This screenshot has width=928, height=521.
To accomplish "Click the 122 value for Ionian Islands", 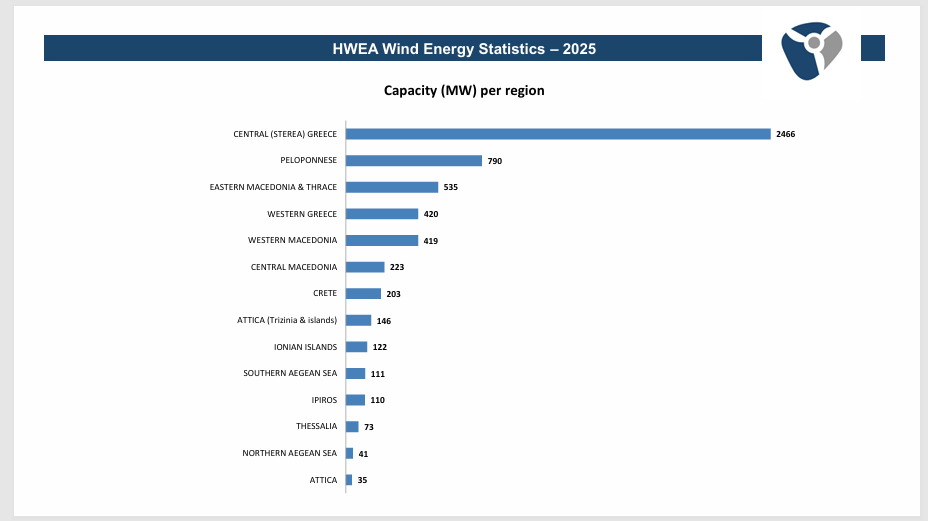I will [x=379, y=347].
